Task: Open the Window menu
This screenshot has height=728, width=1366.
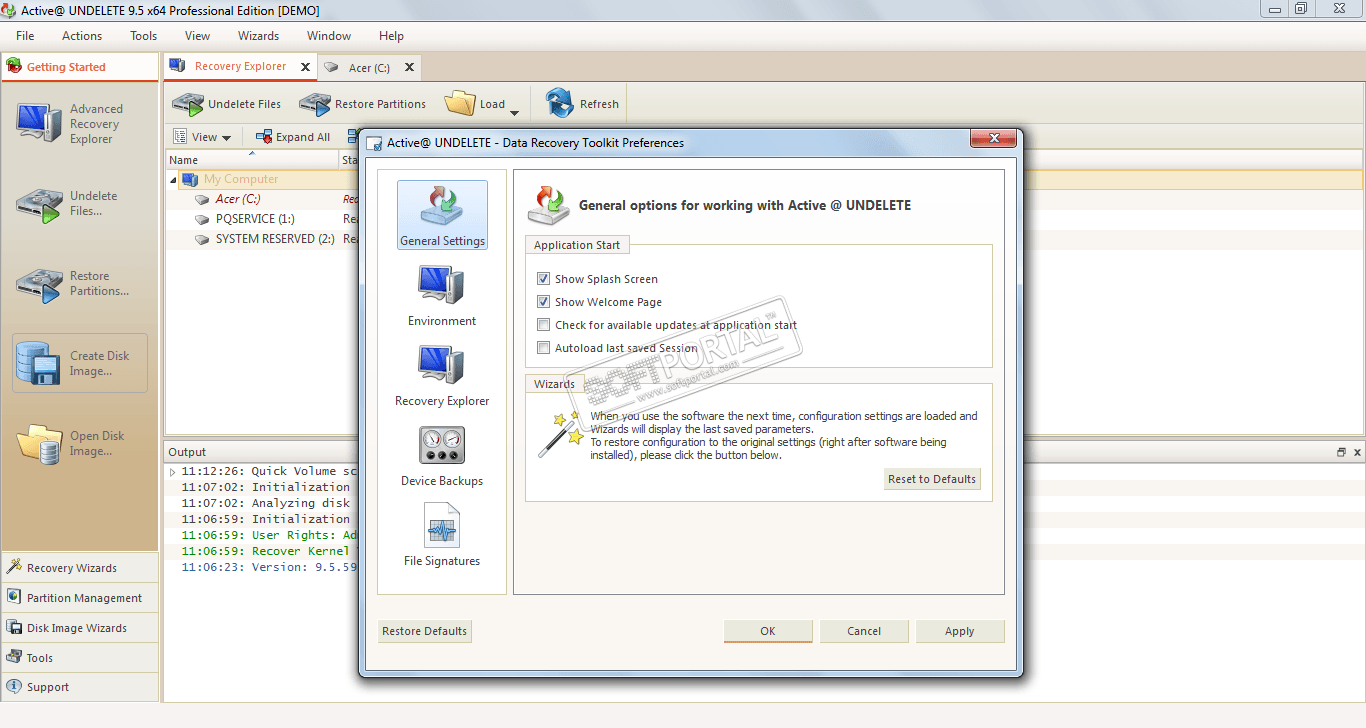Action: [329, 36]
